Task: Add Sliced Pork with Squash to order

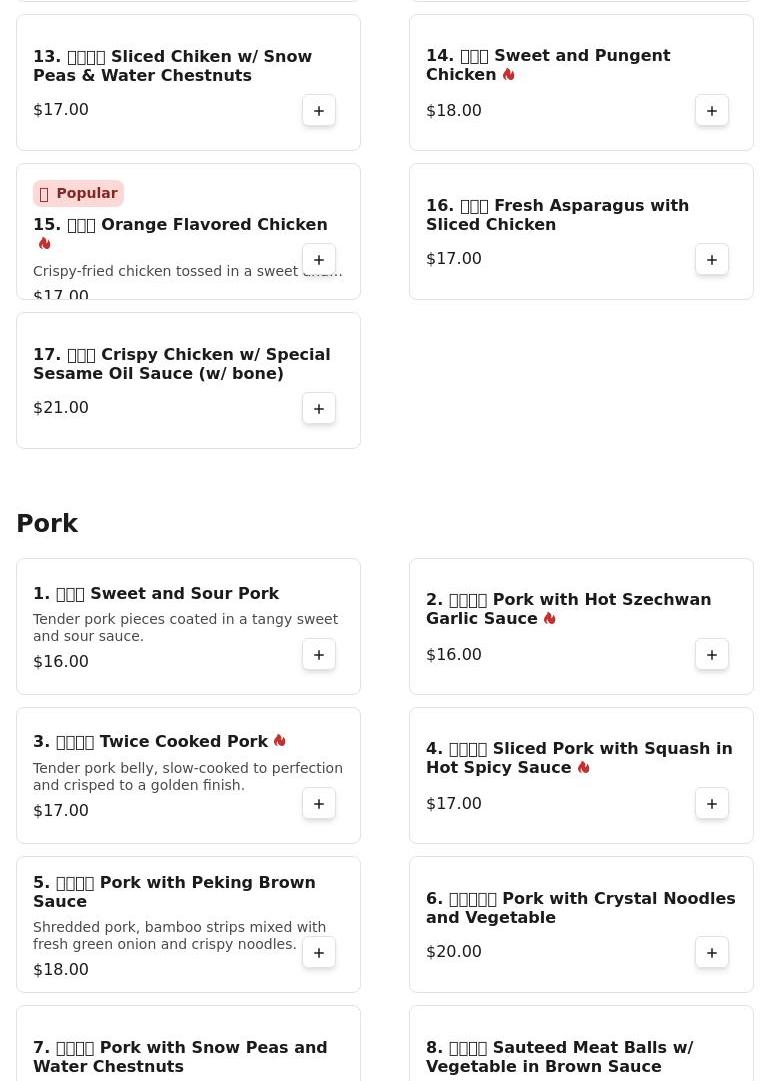Action: tap(712, 804)
